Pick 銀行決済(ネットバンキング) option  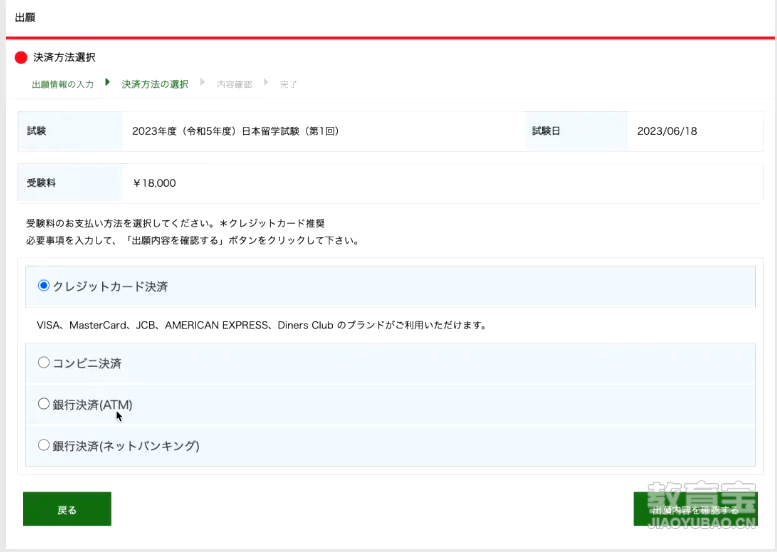[44, 445]
